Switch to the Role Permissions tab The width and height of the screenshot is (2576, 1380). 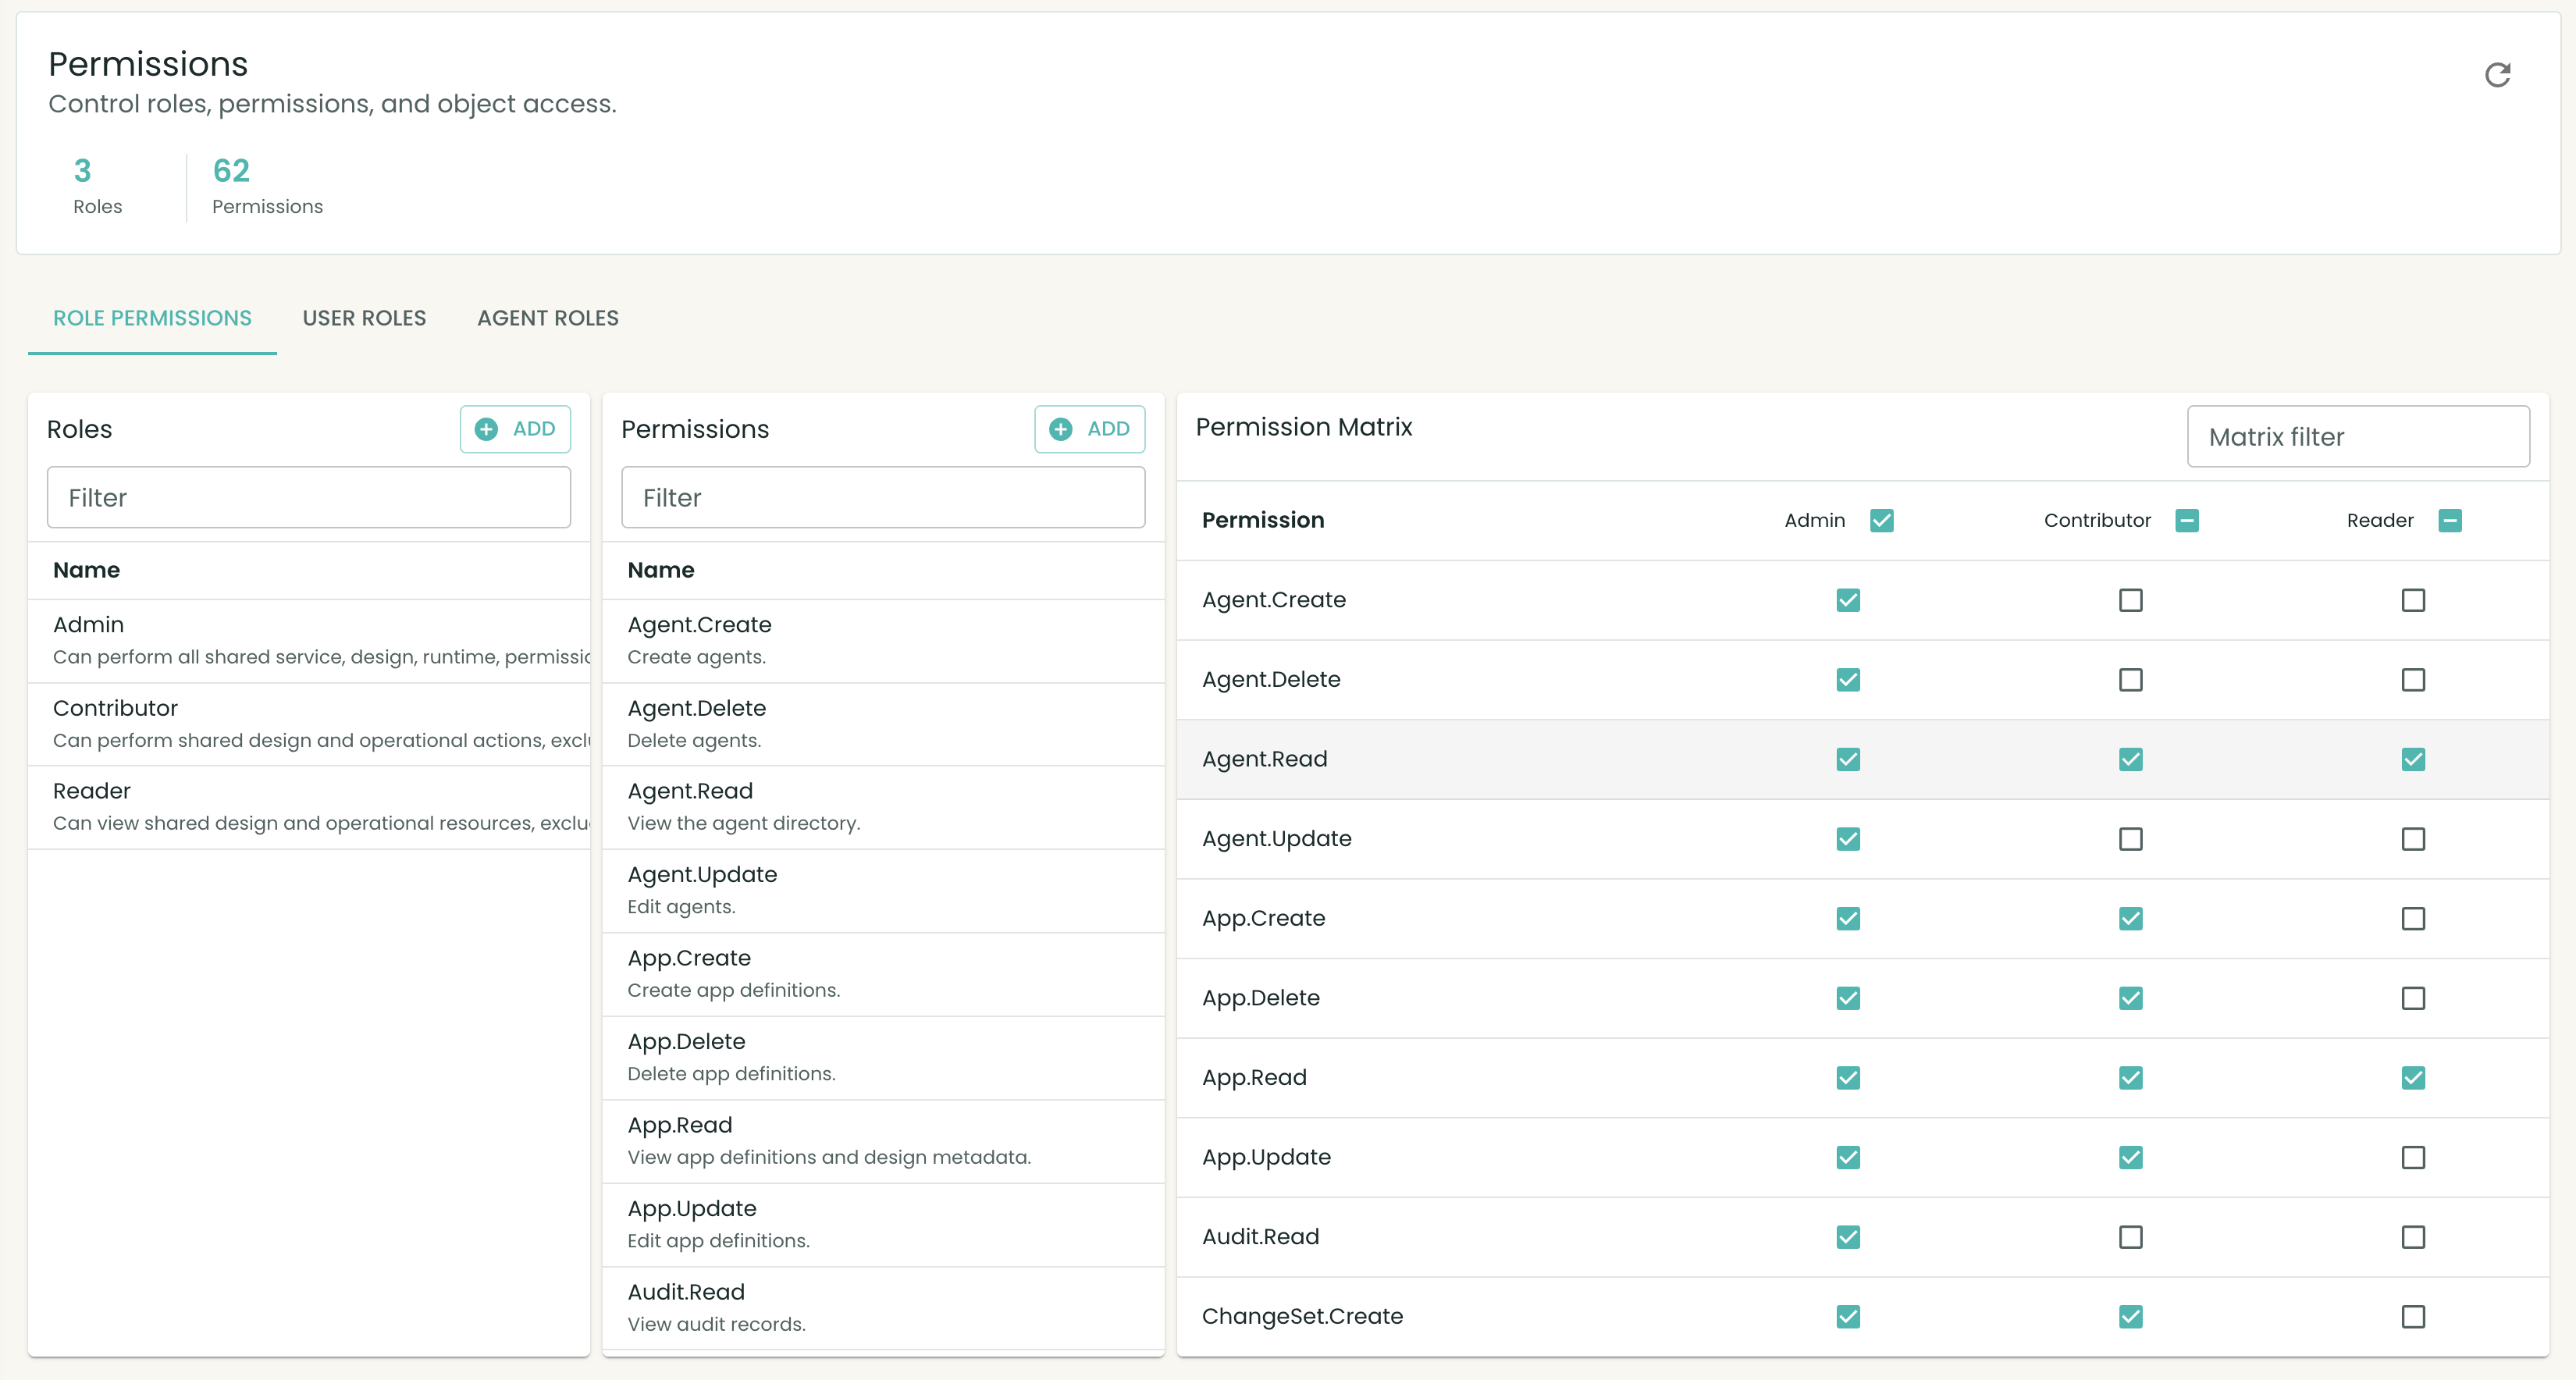(152, 318)
